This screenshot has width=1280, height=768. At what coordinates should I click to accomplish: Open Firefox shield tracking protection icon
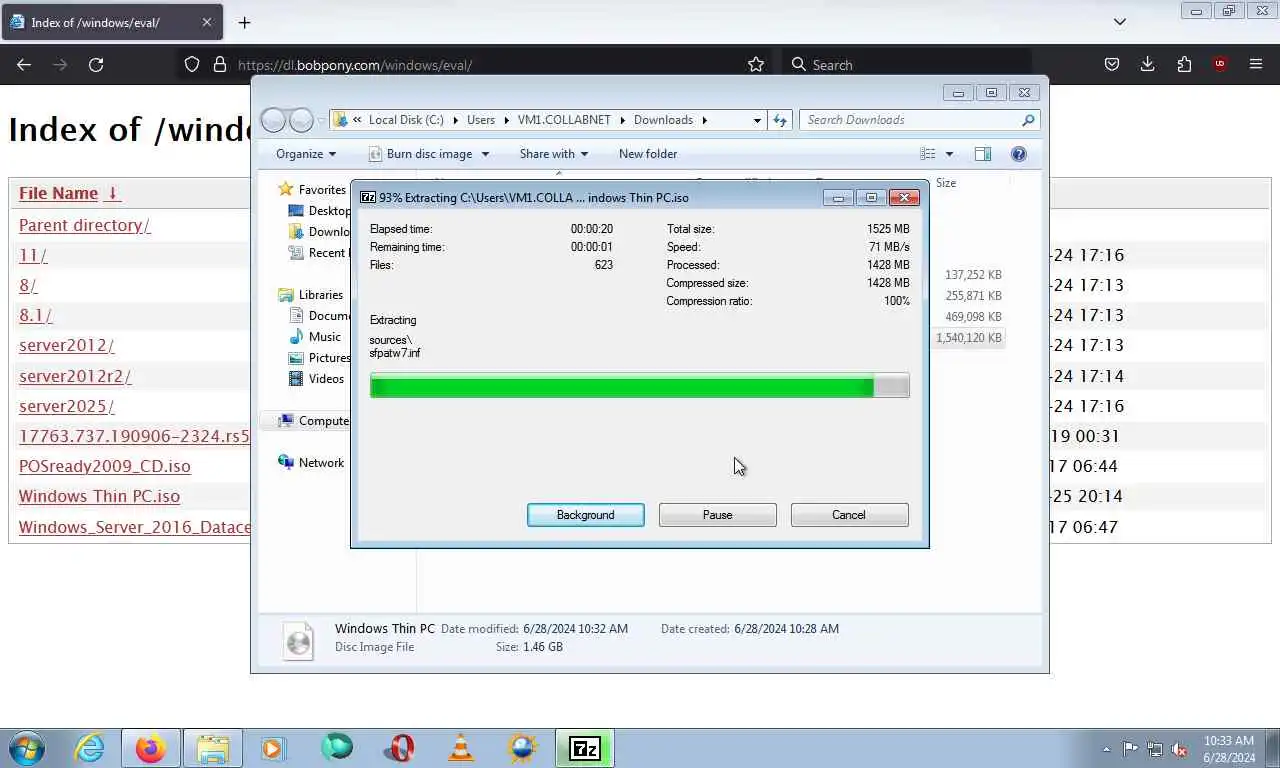point(192,64)
